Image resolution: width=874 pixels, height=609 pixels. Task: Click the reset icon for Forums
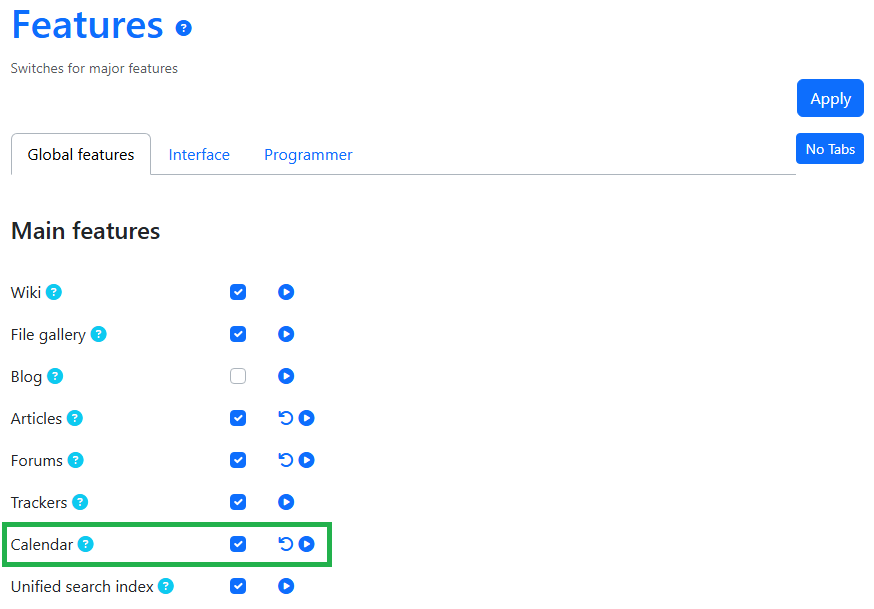(x=286, y=460)
